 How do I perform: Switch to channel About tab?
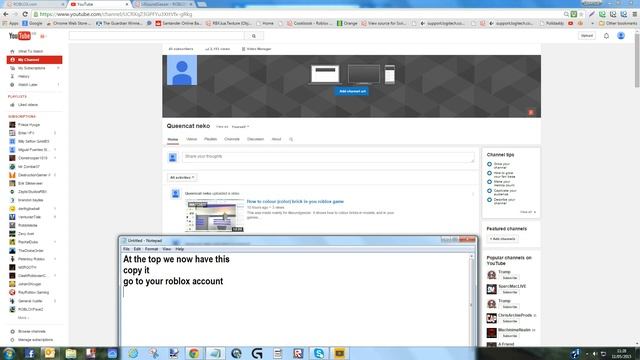tap(276, 139)
